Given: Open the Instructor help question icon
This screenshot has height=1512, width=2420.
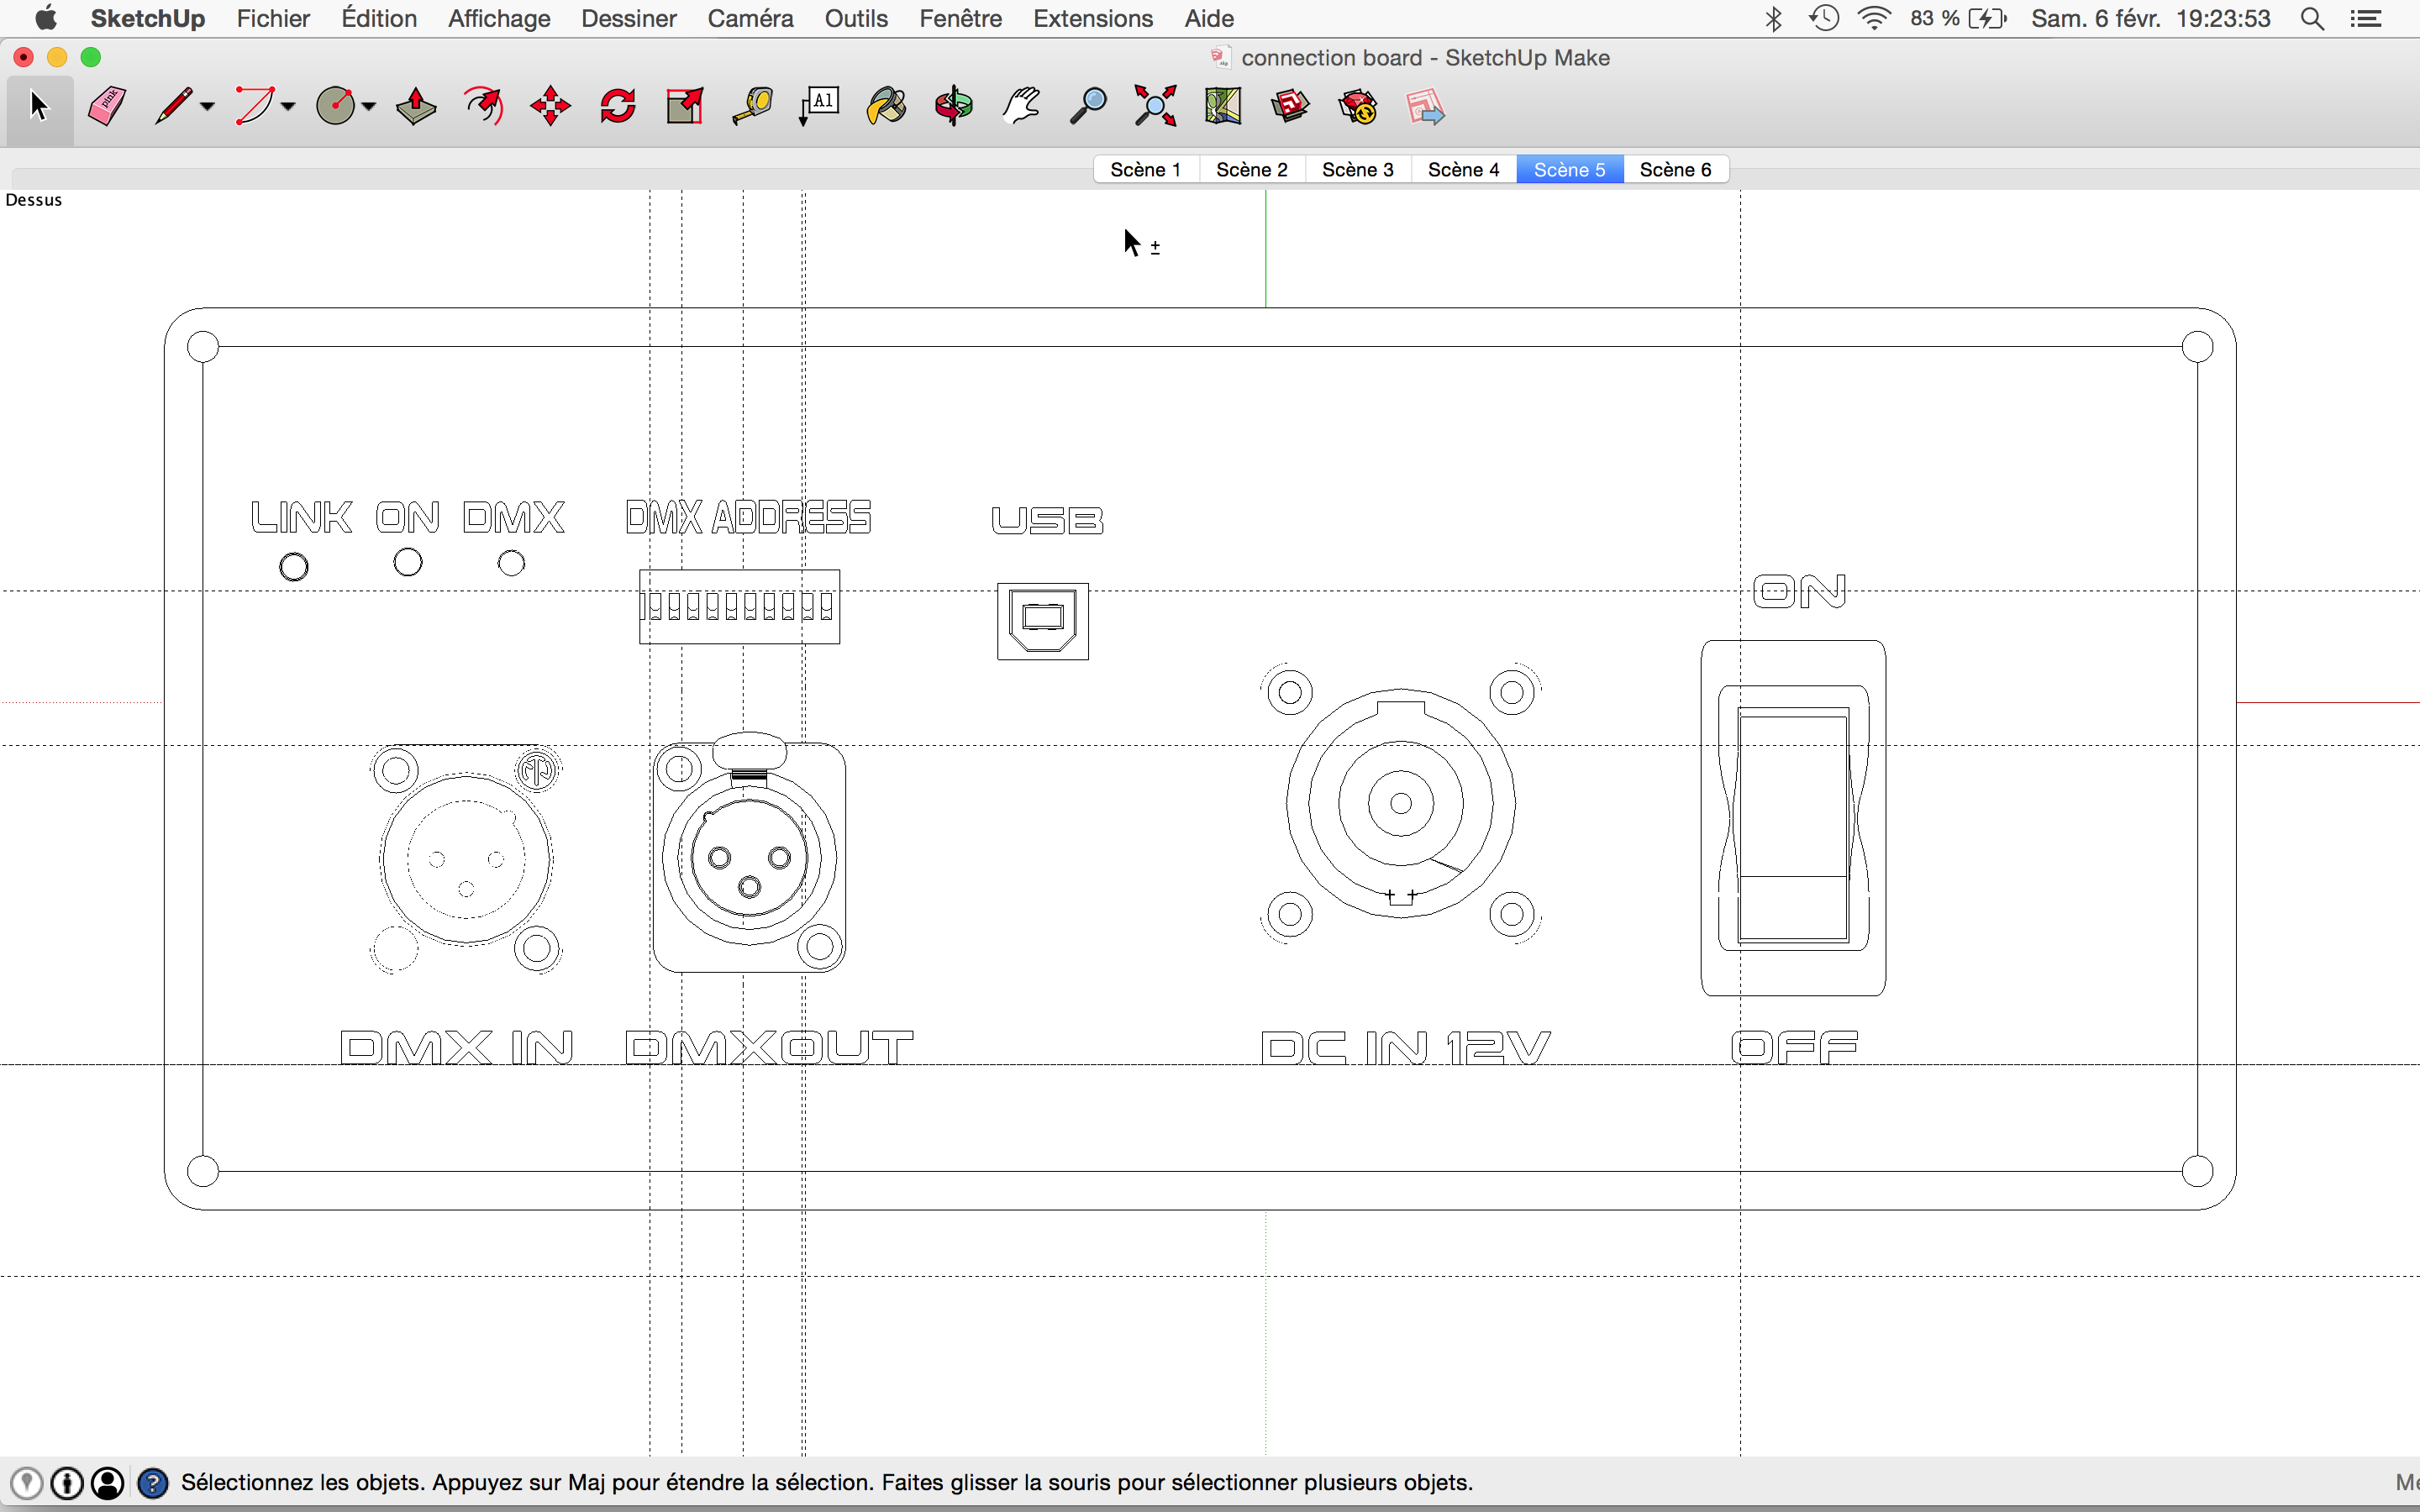Looking at the screenshot, I should [152, 1482].
